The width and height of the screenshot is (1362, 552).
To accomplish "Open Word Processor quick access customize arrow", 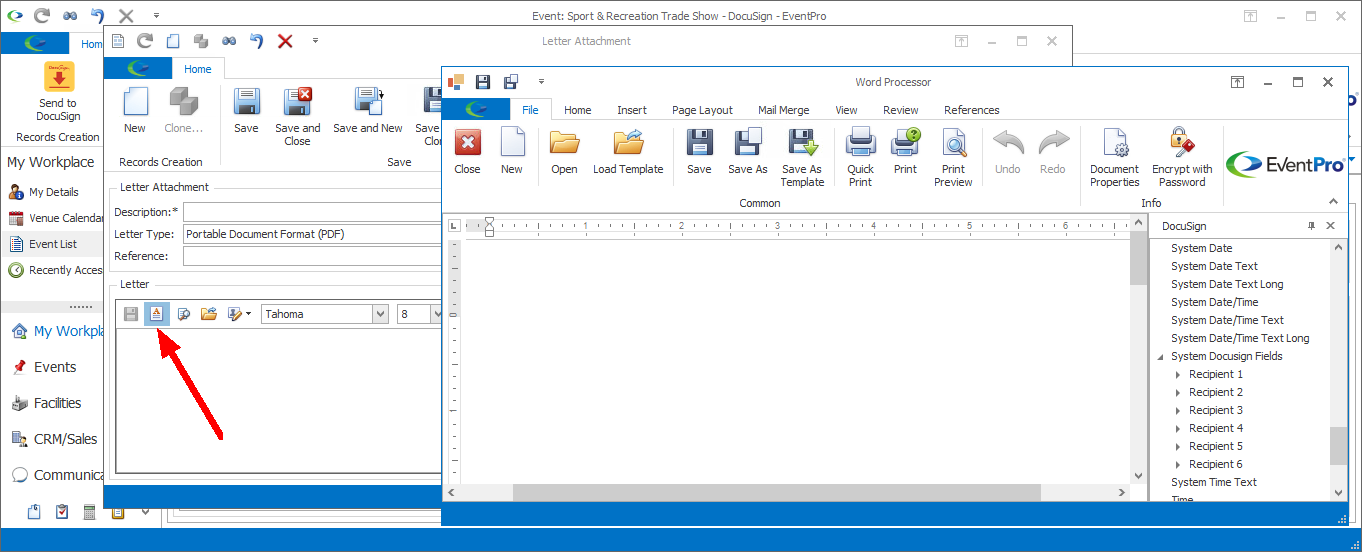I will click(541, 82).
